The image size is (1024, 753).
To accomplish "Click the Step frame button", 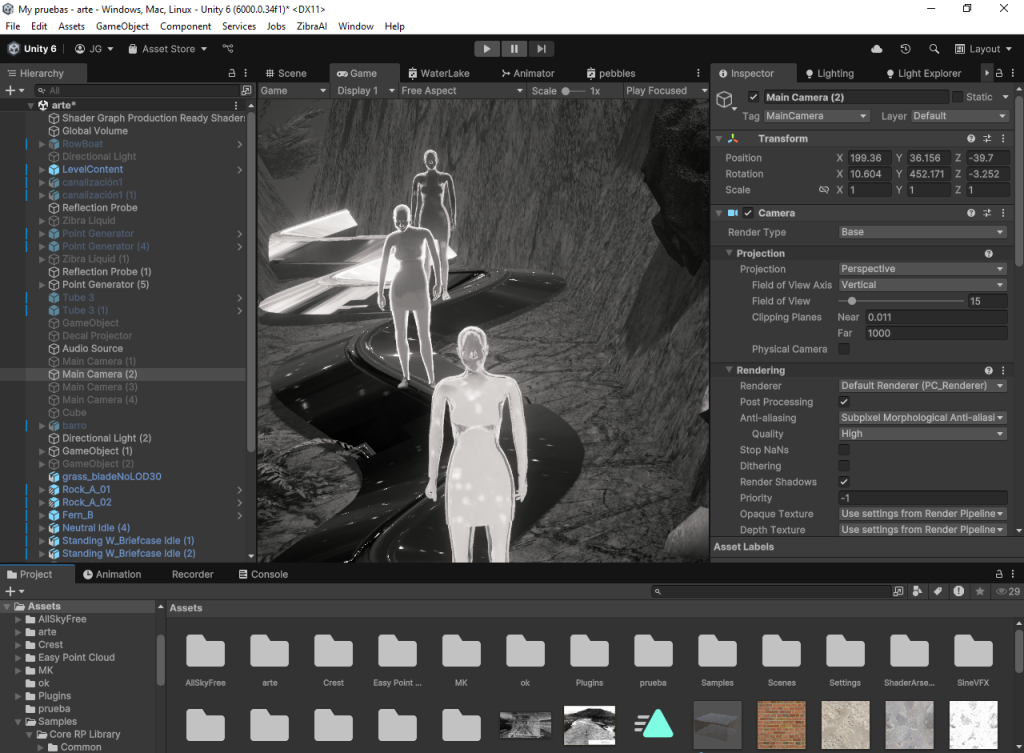I will 541,48.
